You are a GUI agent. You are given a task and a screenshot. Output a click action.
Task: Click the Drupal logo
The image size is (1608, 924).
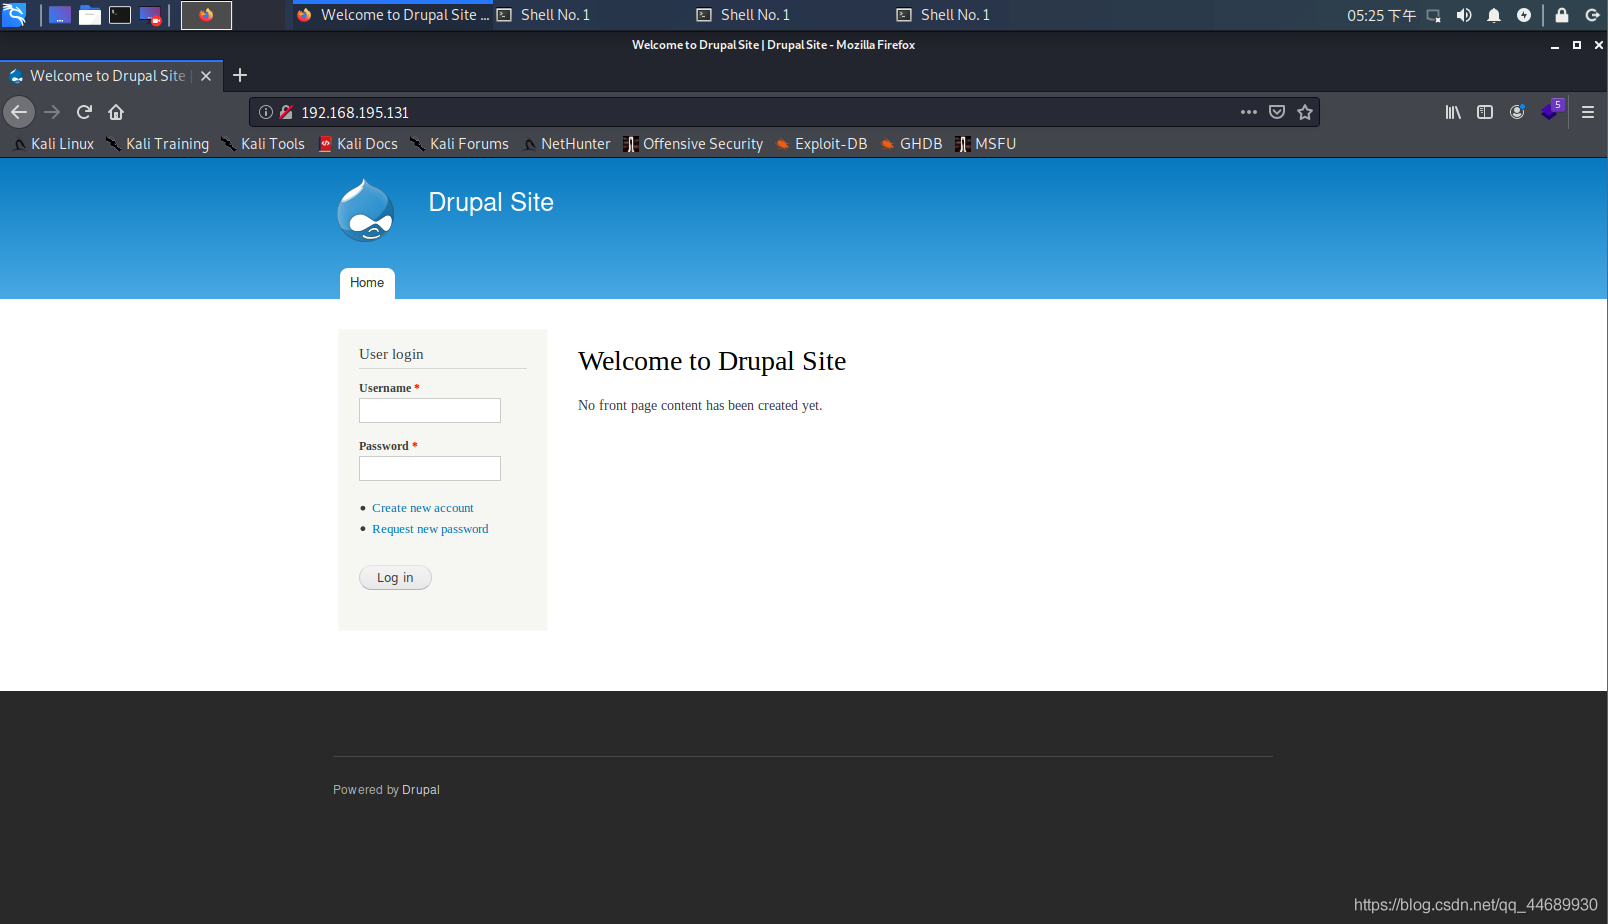365,210
